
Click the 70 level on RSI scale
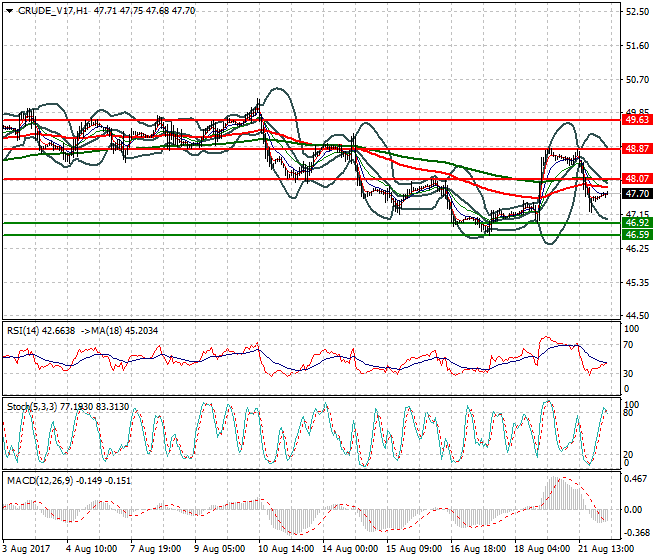[x=629, y=344]
